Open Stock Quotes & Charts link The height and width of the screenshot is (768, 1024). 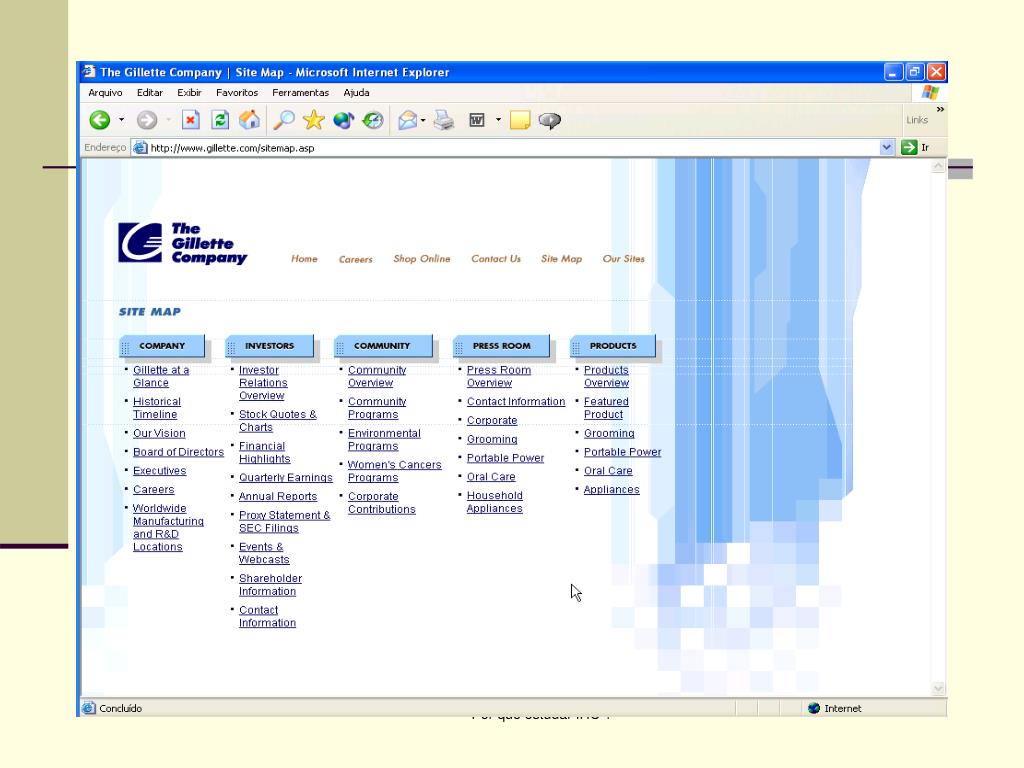tap(278, 421)
